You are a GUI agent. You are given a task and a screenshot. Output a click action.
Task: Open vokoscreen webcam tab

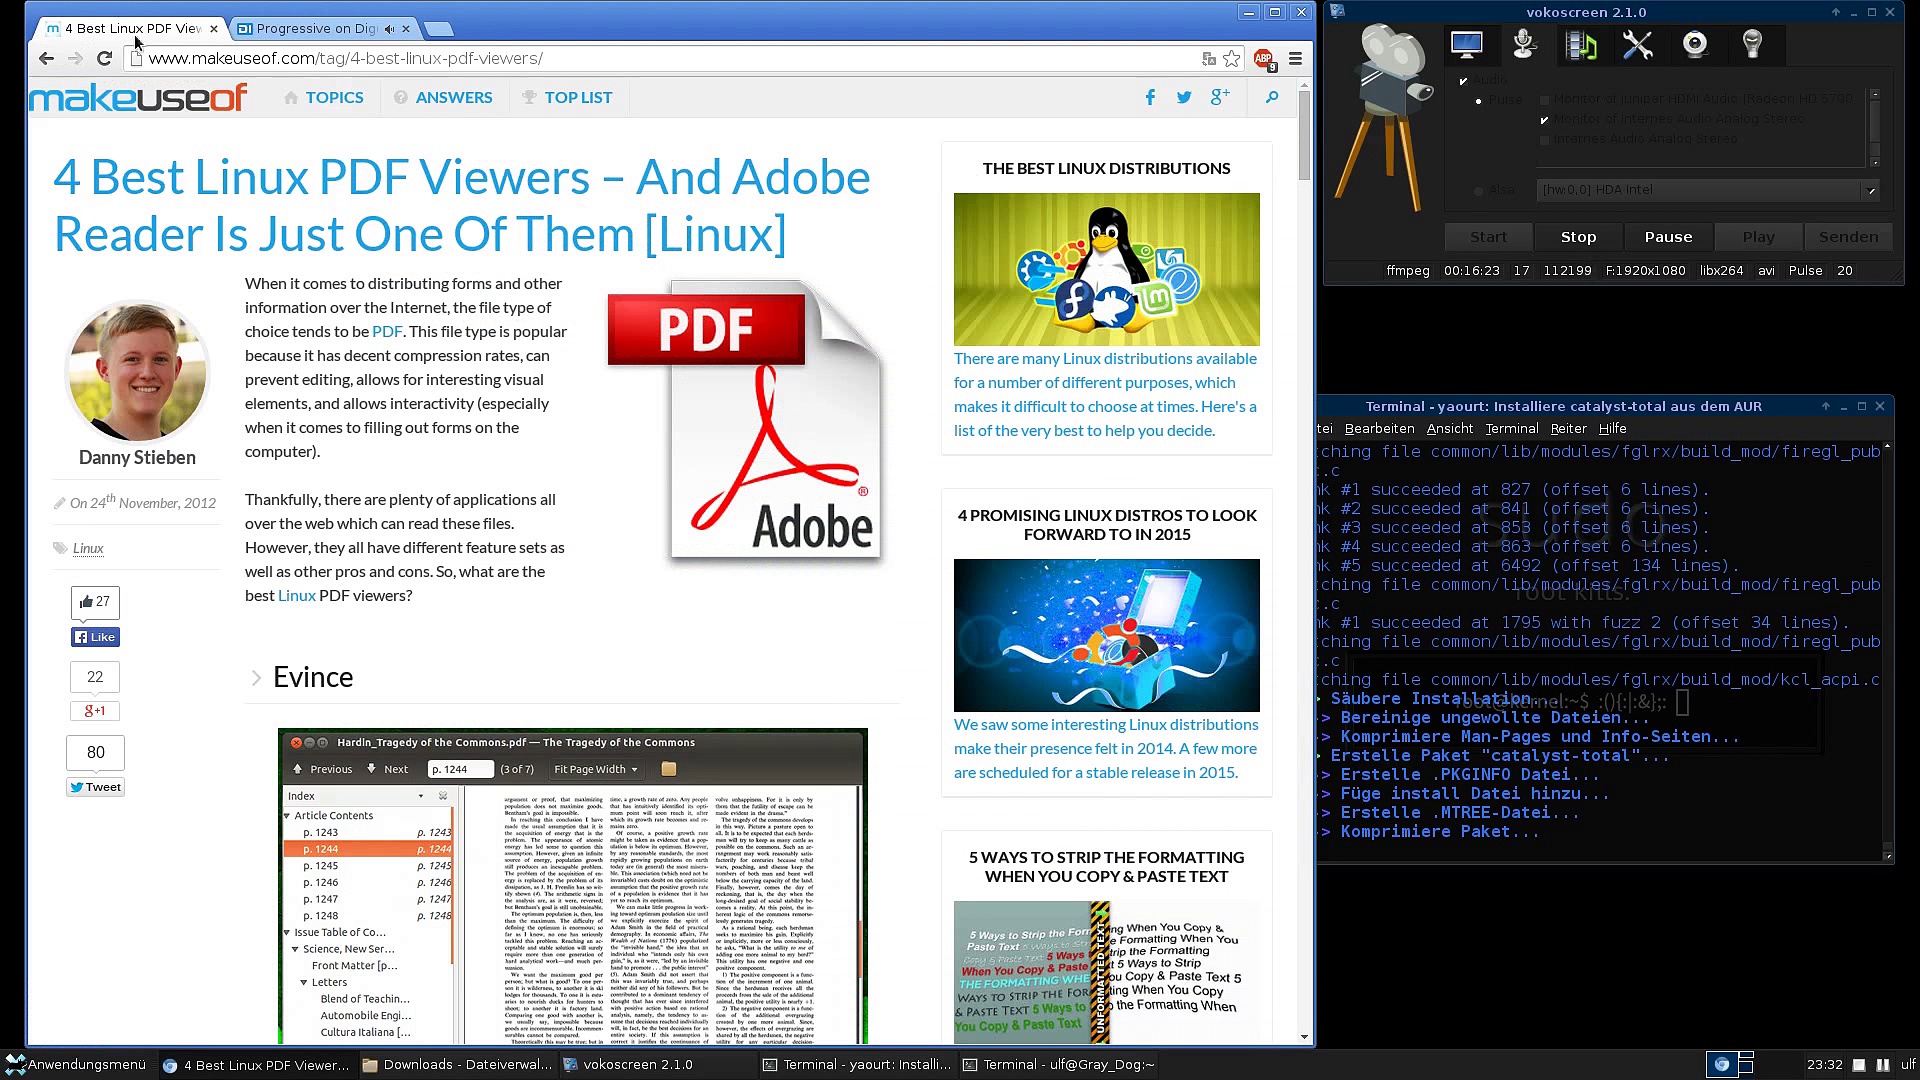click(x=1695, y=45)
